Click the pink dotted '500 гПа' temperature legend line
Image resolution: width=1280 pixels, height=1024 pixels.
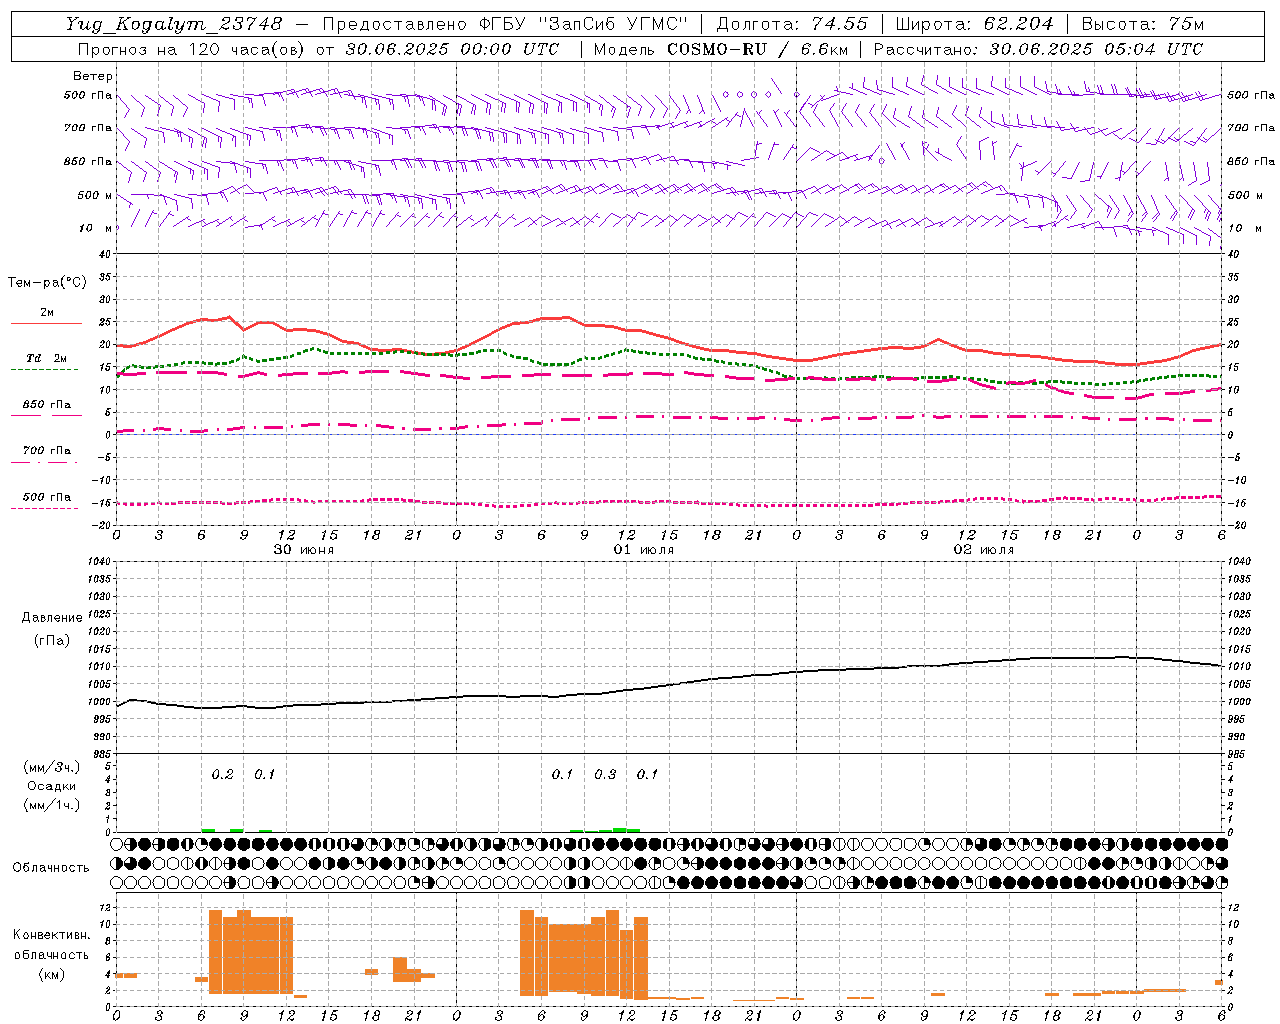pyautogui.click(x=46, y=509)
